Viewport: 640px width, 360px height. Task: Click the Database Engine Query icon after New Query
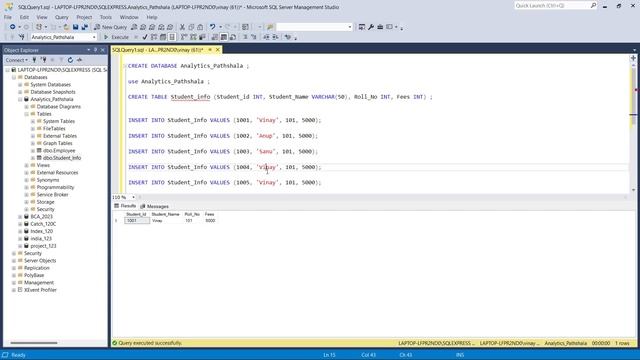[x=134, y=27]
